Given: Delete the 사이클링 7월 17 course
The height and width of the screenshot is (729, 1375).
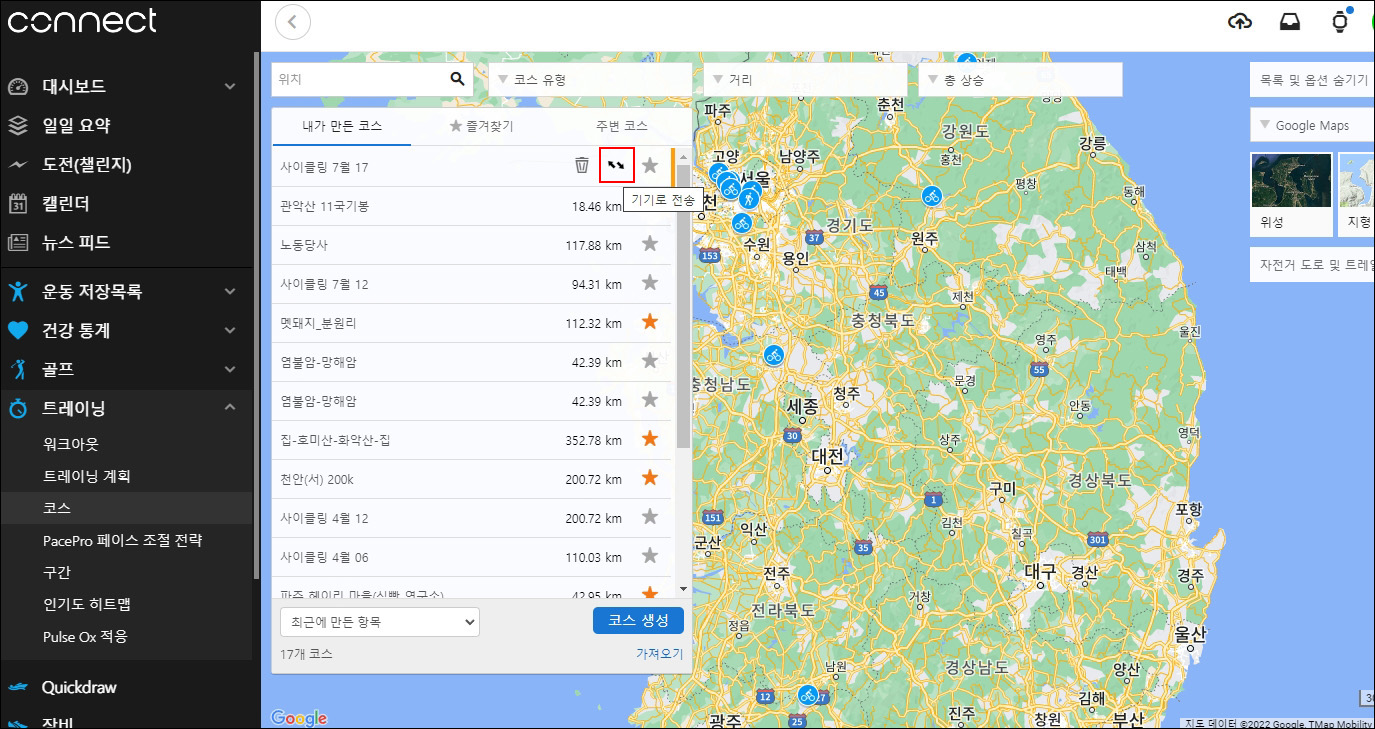Looking at the screenshot, I should 582,165.
